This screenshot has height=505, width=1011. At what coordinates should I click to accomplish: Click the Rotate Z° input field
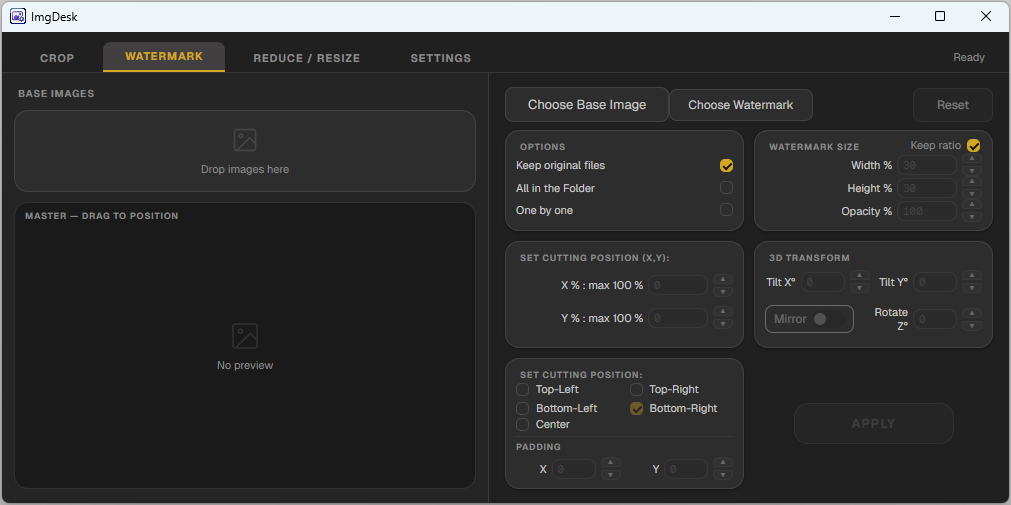pyautogui.click(x=935, y=319)
